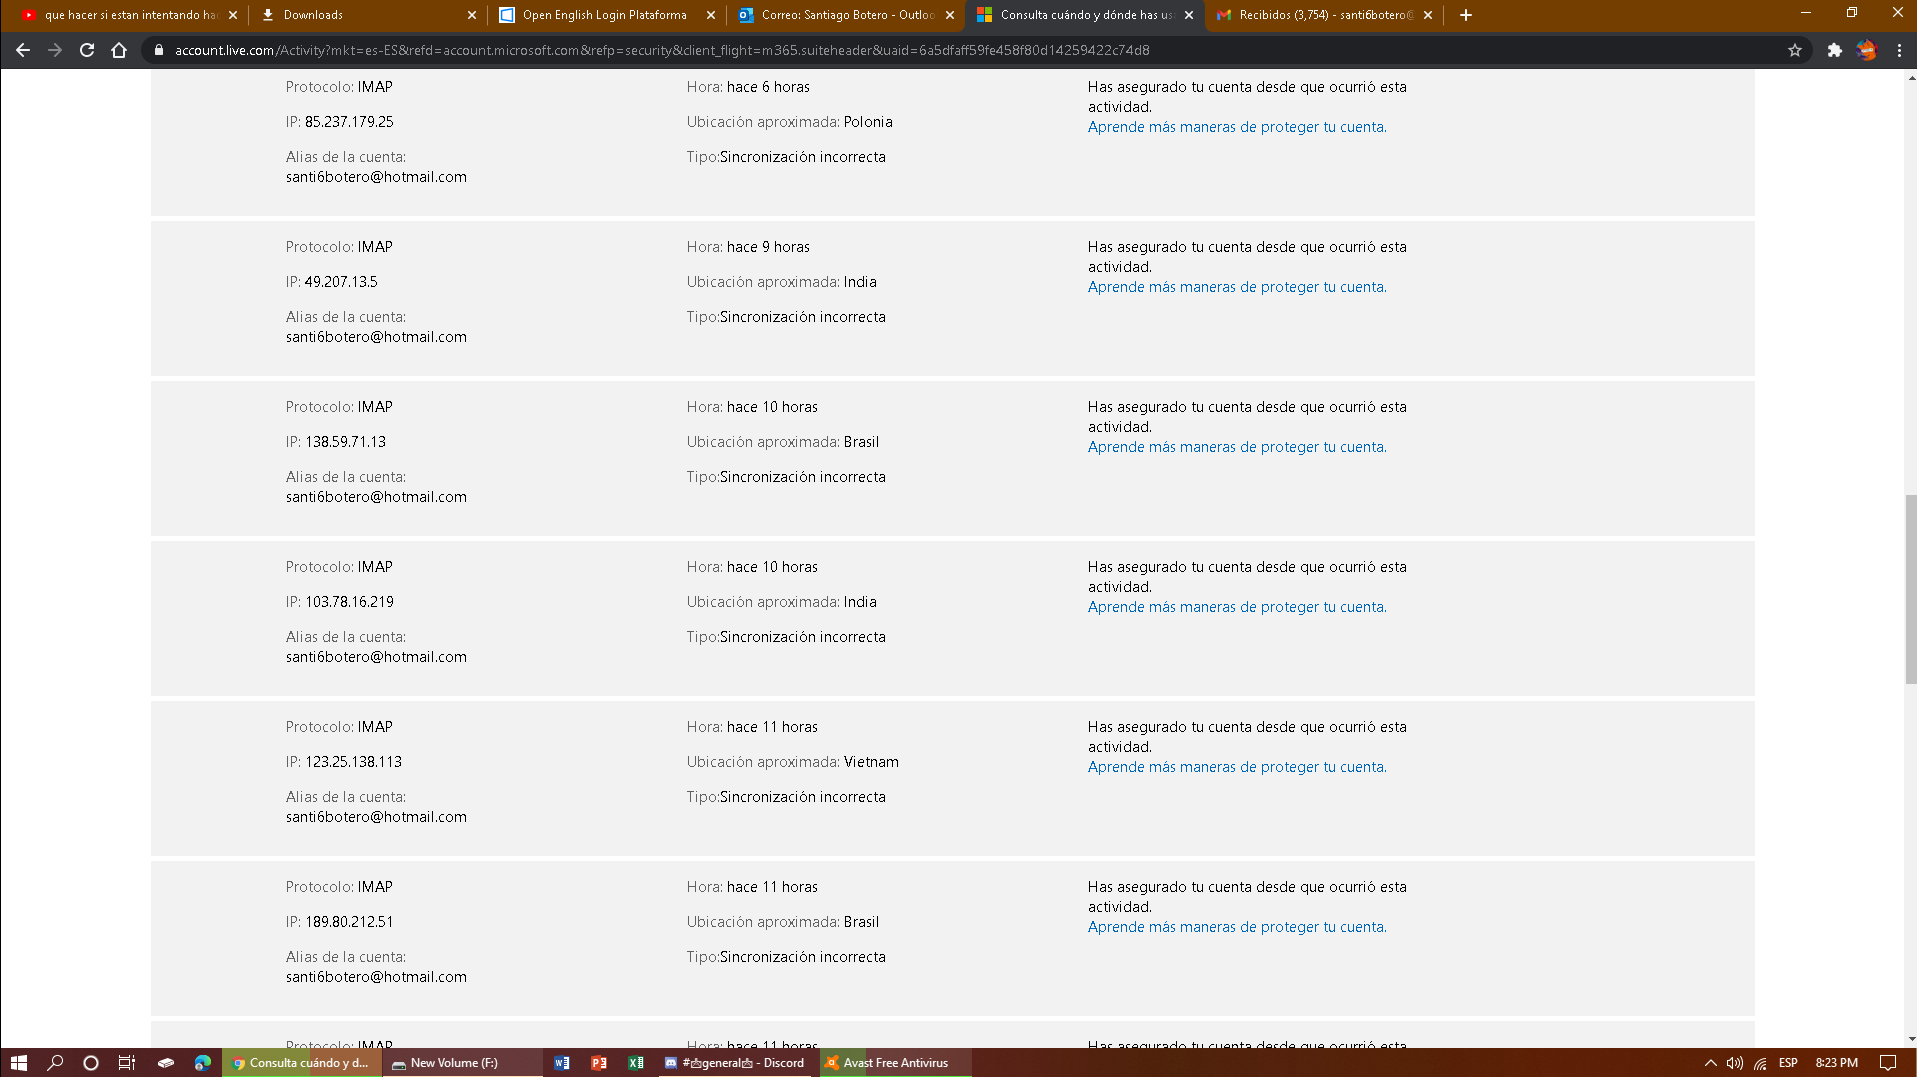Click the IP address 85.237.179.25
Image resolution: width=1917 pixels, height=1077 pixels.
pyautogui.click(x=349, y=122)
